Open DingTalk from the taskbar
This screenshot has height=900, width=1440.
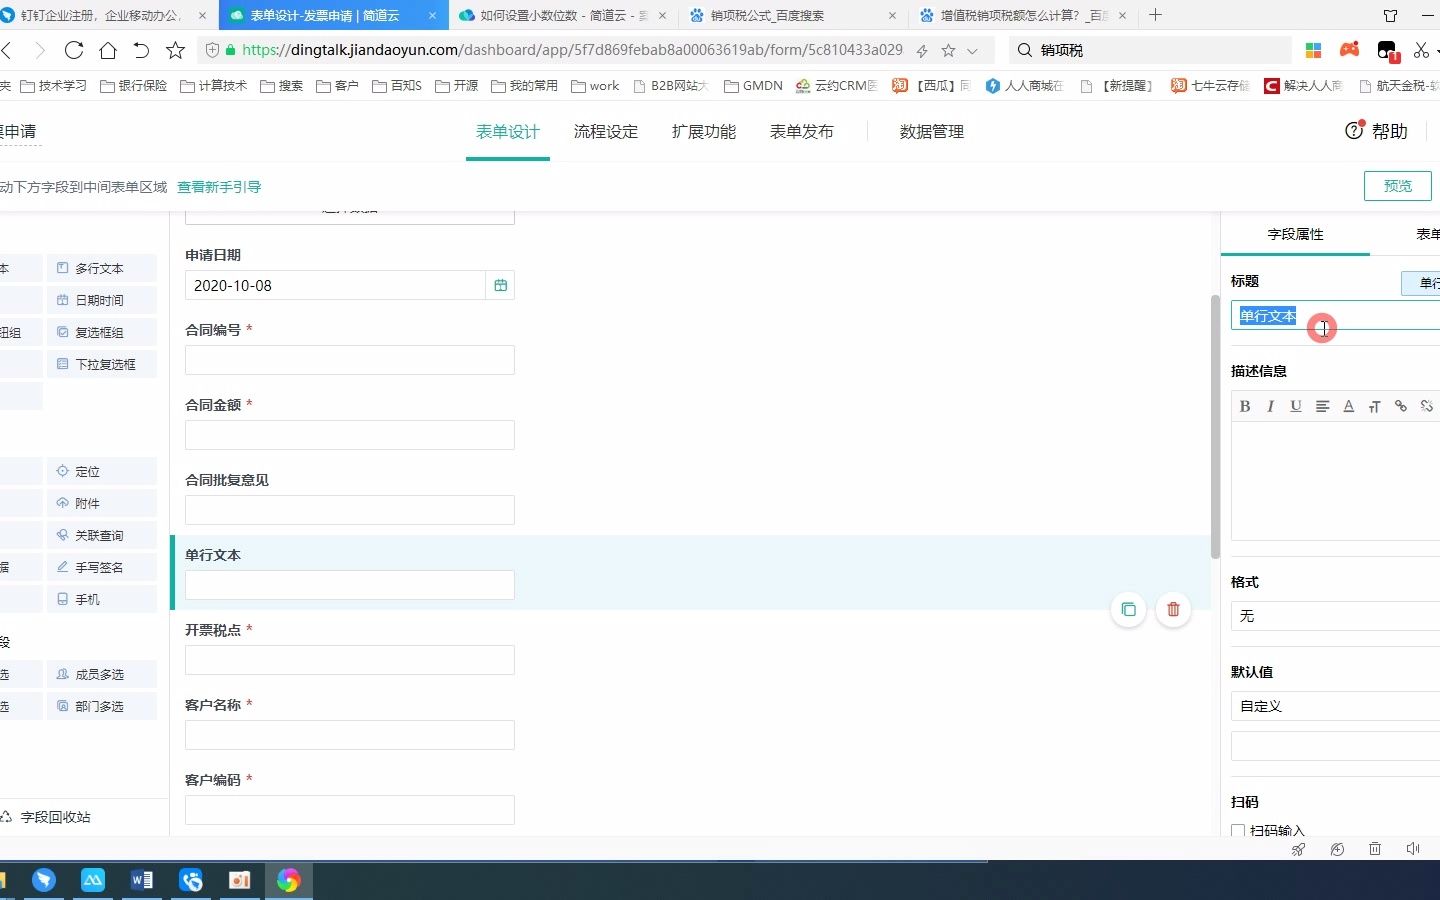44,880
